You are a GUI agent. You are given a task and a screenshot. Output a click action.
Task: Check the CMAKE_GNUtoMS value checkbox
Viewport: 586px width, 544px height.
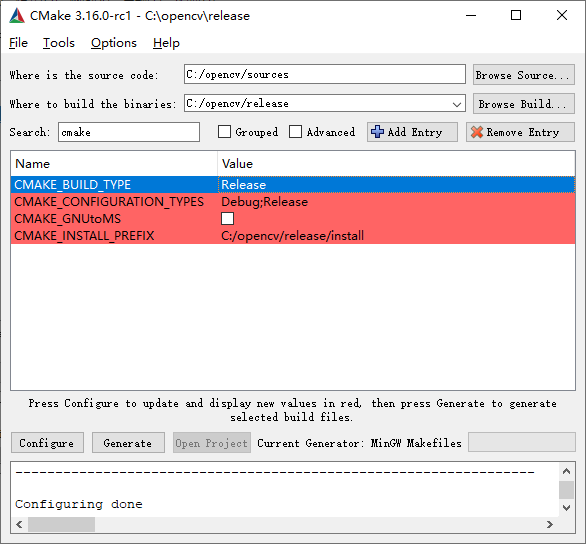tap(228, 219)
